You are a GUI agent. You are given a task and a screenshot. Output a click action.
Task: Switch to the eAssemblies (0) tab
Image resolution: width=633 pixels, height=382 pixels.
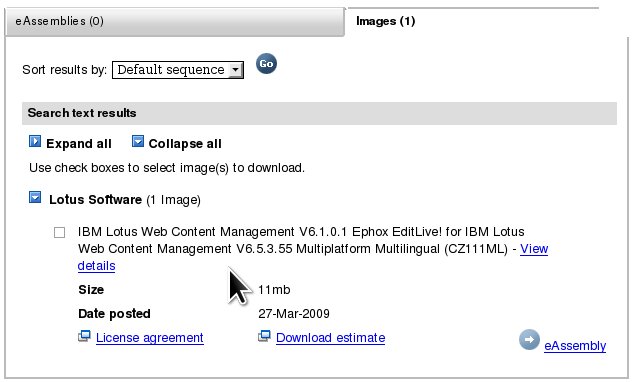point(175,21)
